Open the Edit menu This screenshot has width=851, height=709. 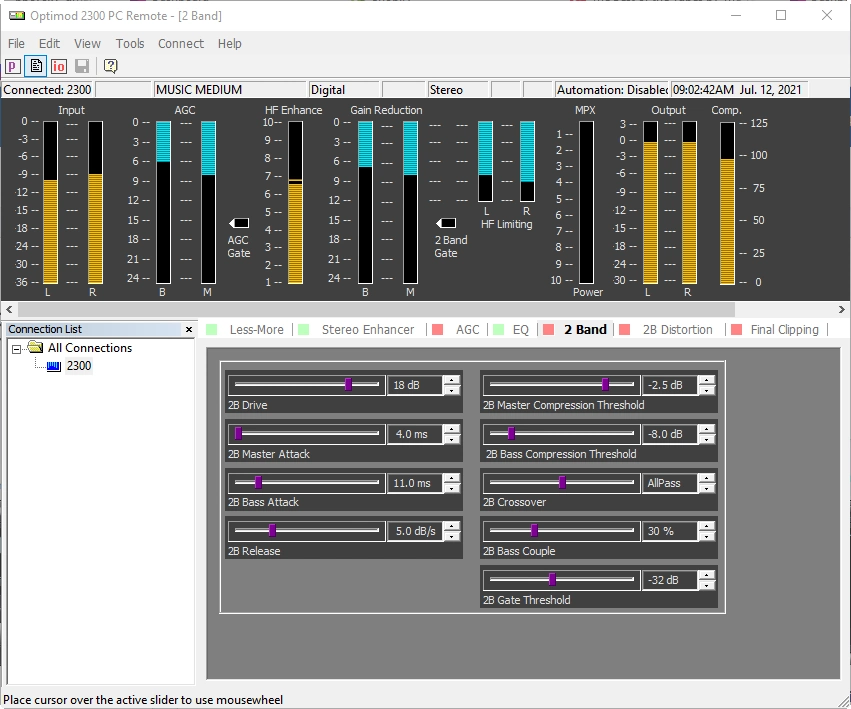49,43
